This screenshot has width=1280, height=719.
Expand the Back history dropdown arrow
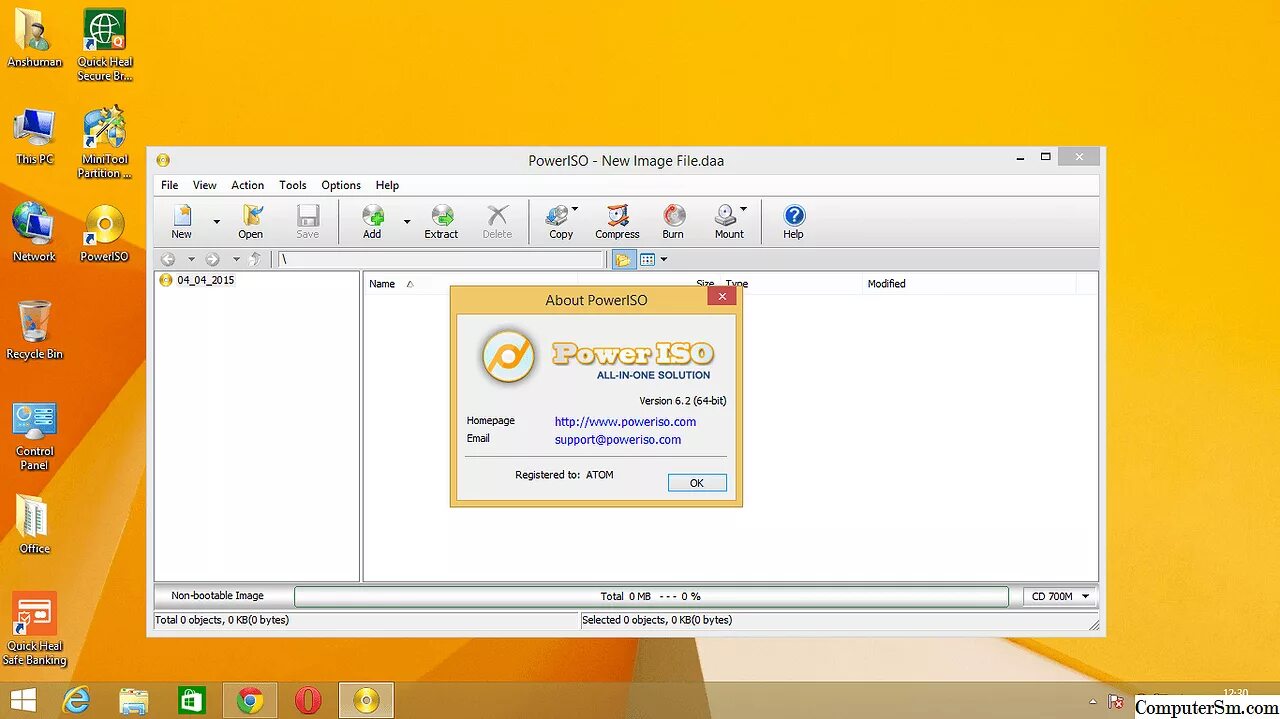point(191,260)
